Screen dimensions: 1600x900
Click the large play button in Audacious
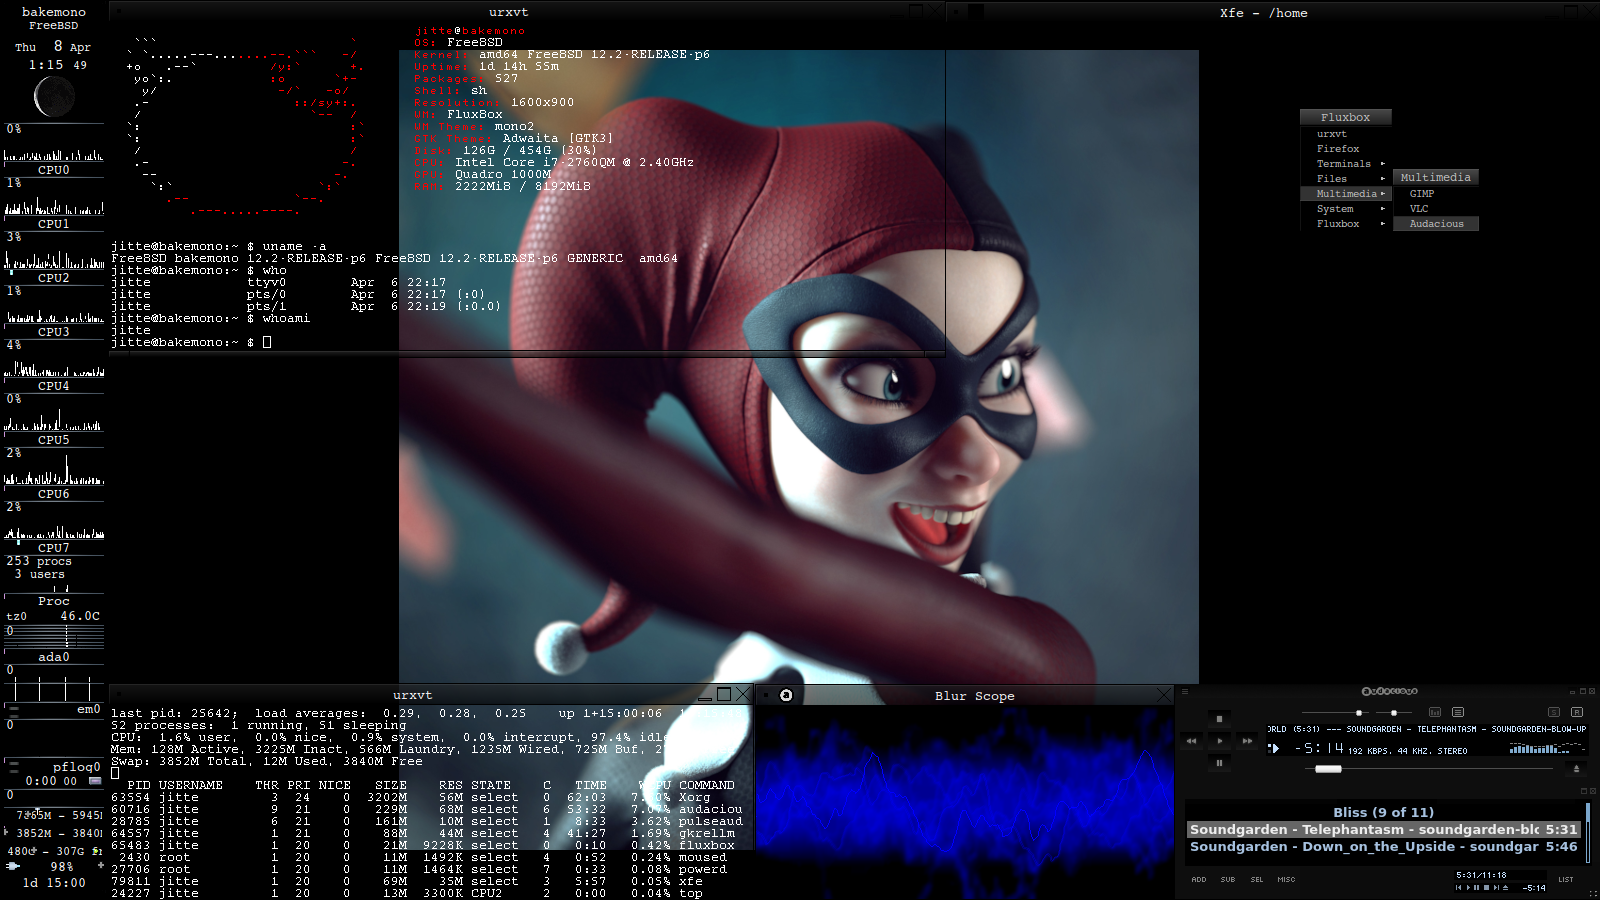point(1219,741)
